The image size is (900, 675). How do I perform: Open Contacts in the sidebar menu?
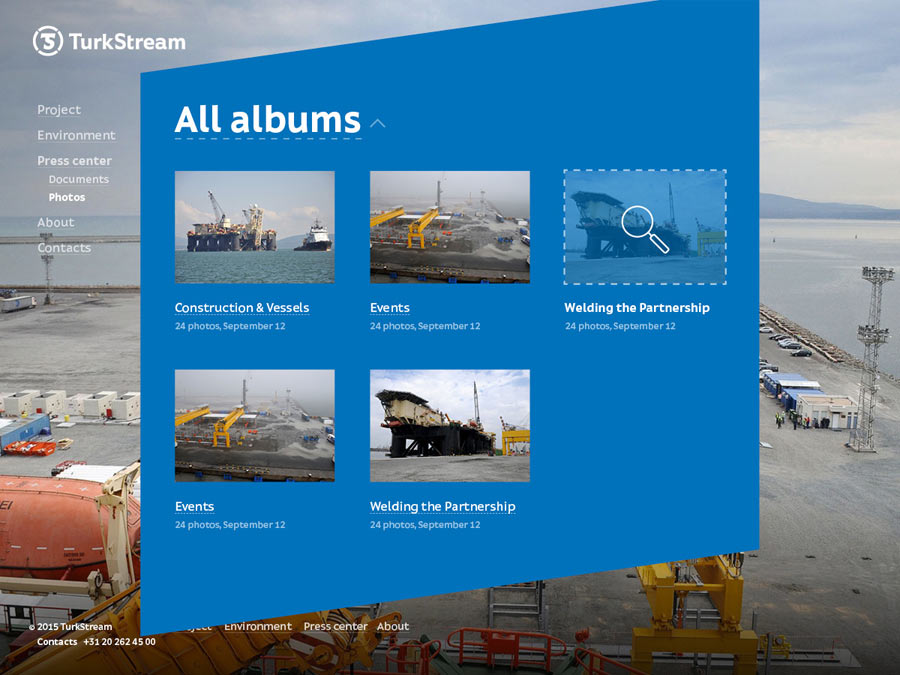[x=64, y=248]
